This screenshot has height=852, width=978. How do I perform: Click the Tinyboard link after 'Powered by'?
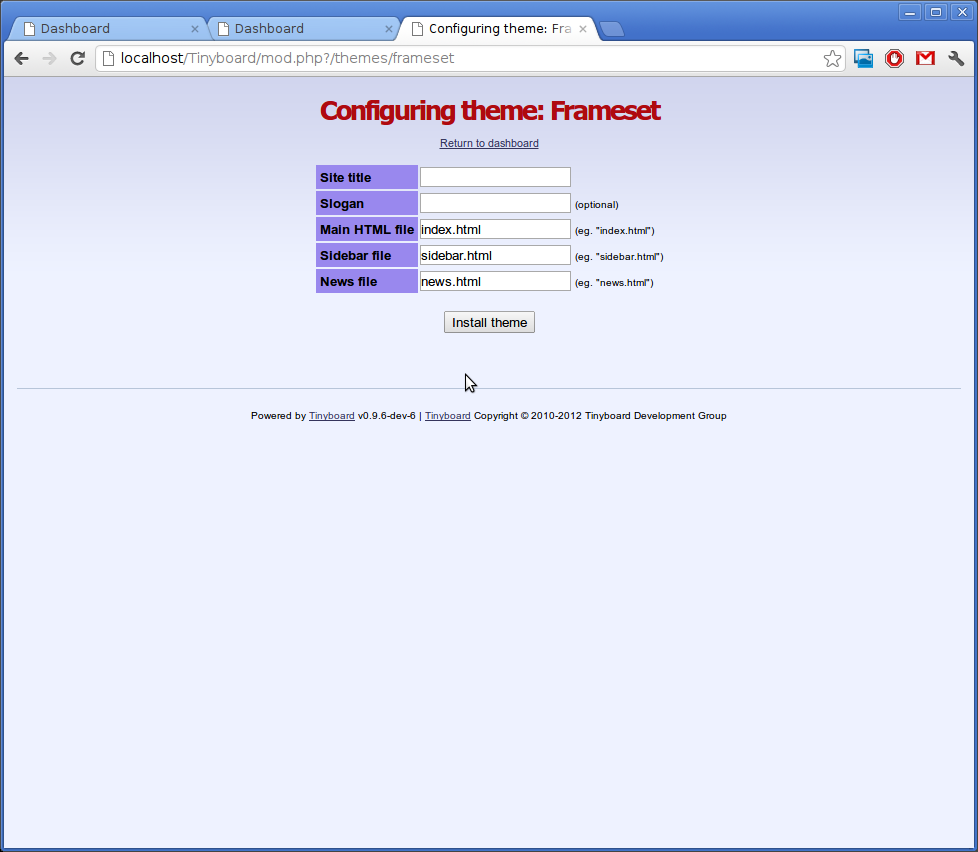pyautogui.click(x=331, y=416)
